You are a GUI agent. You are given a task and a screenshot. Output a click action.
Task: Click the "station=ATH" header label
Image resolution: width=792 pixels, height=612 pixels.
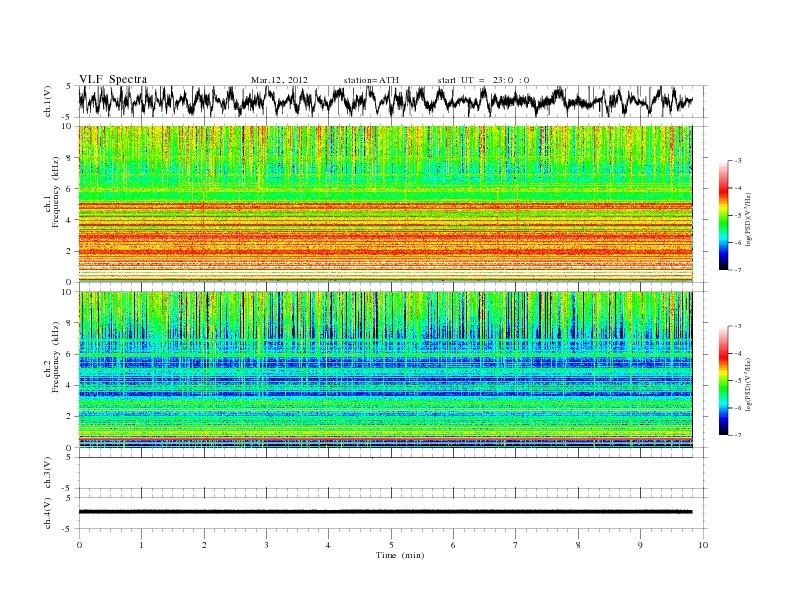pyautogui.click(x=371, y=80)
